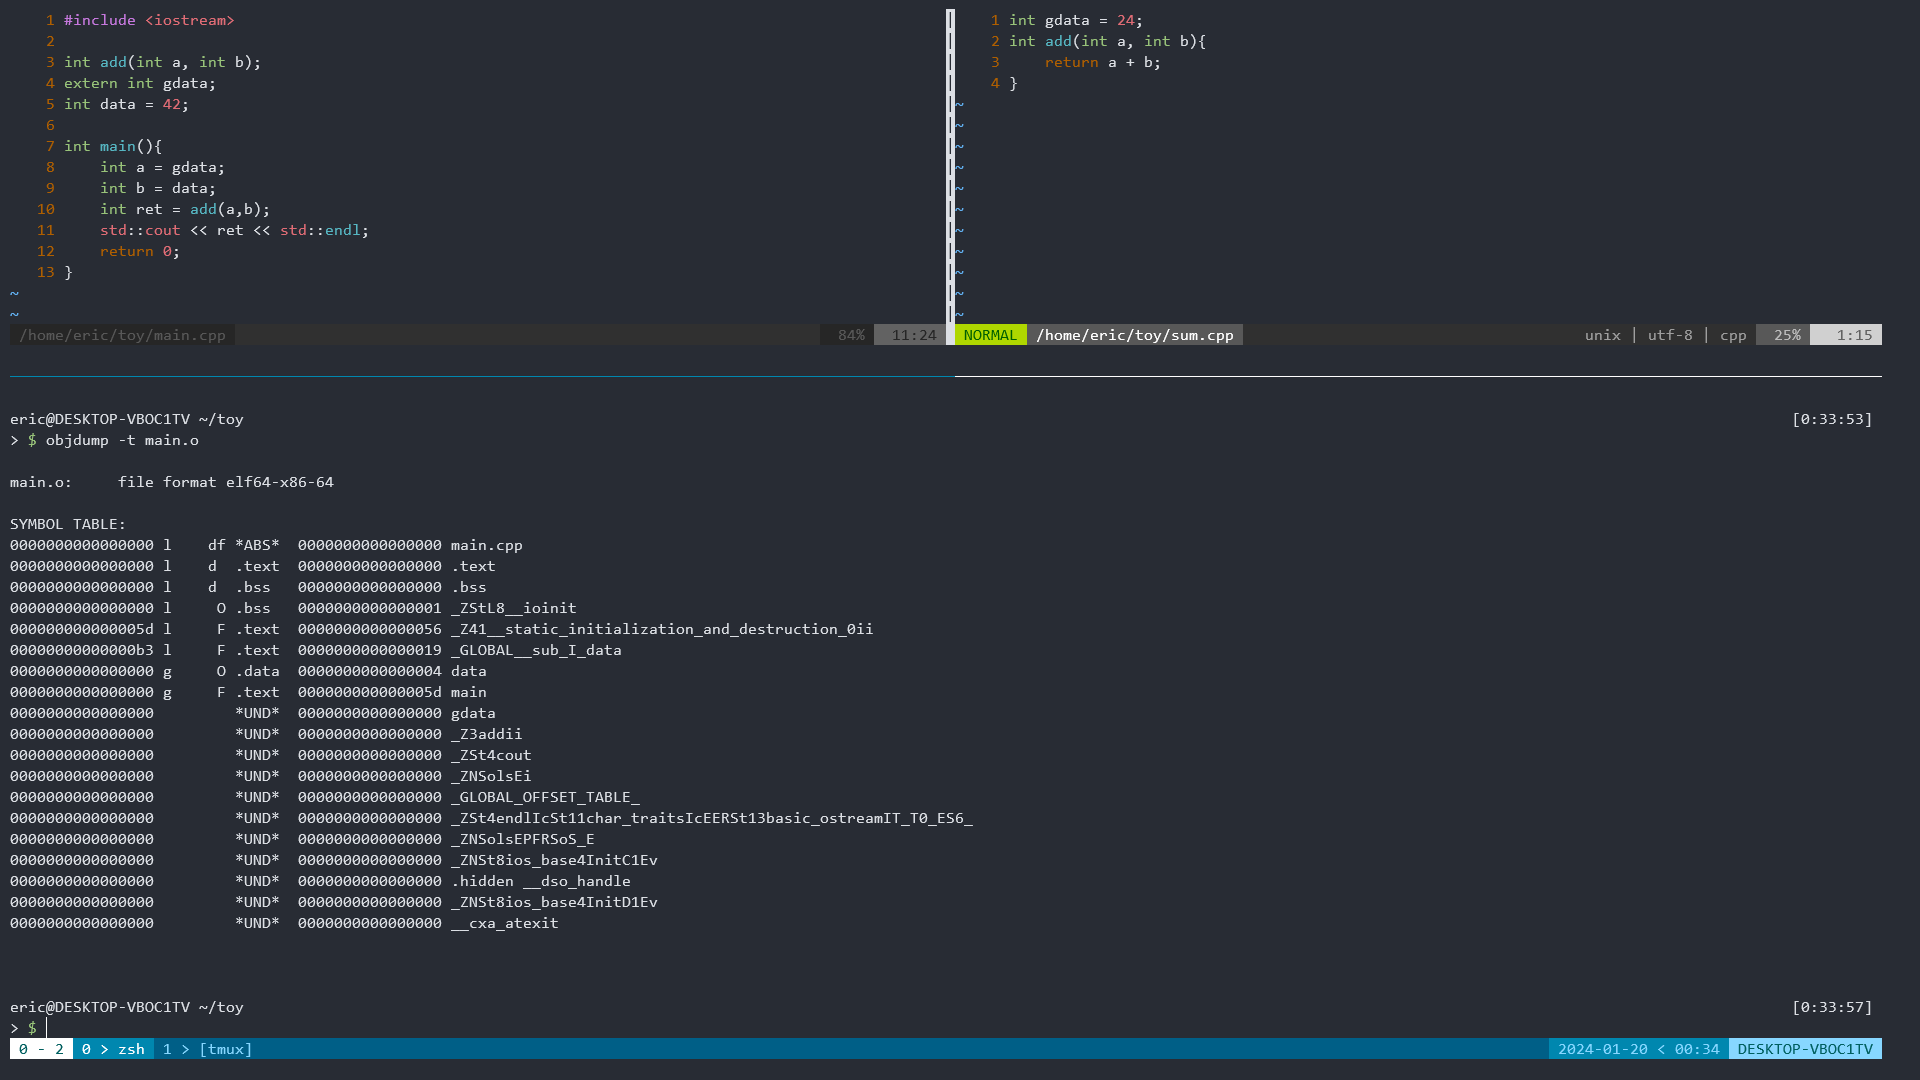Click the main symbol row

[x=469, y=692]
